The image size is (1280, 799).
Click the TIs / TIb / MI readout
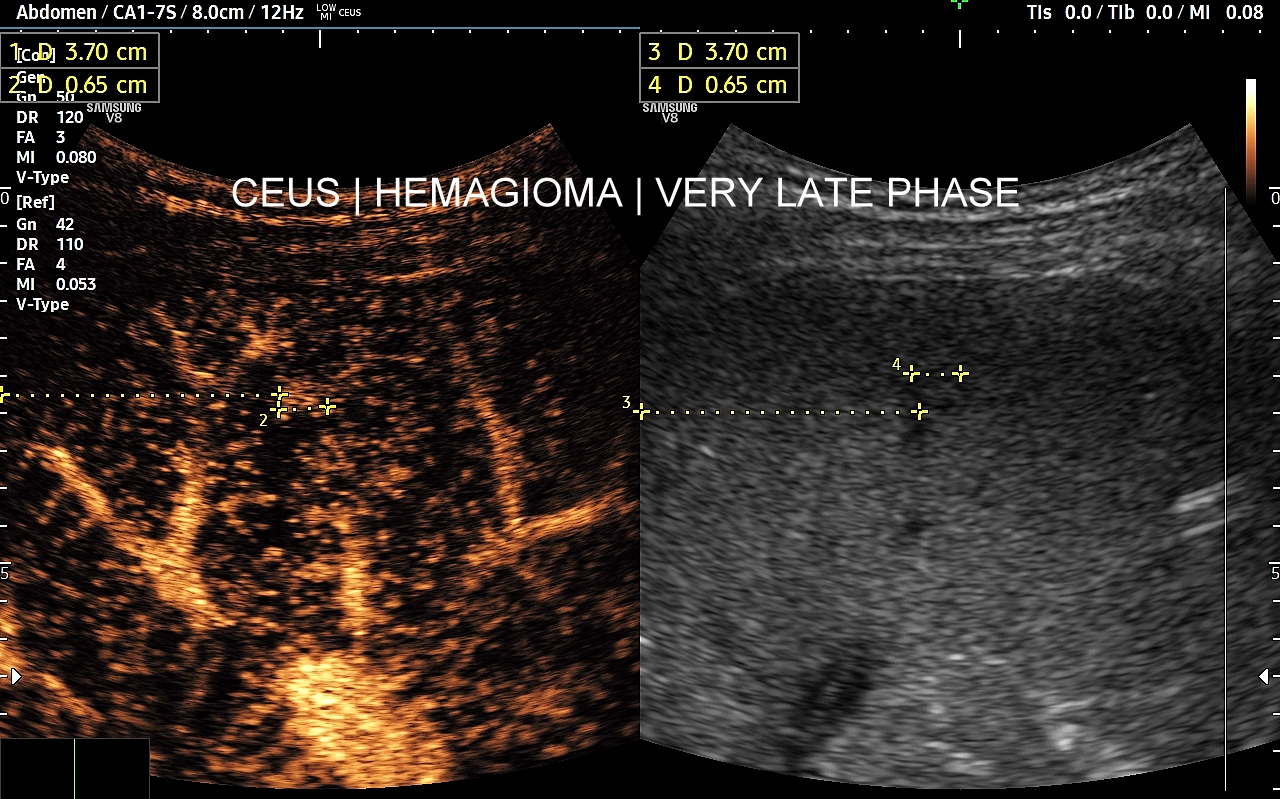1144,13
